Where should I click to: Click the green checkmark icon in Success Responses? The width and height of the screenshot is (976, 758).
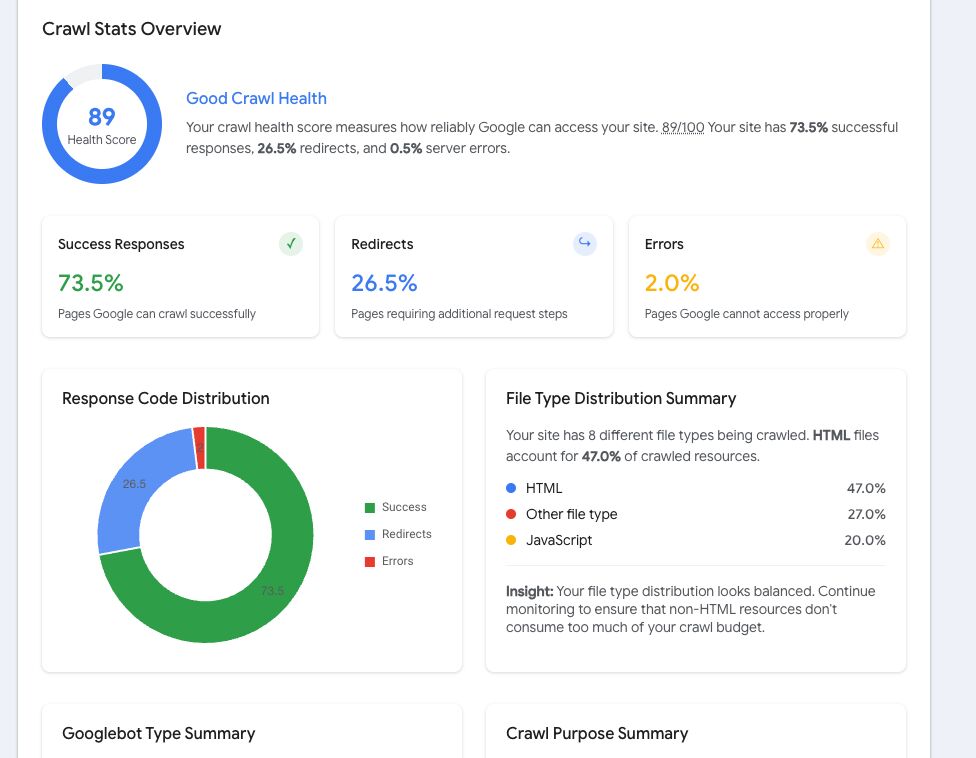pyautogui.click(x=291, y=244)
